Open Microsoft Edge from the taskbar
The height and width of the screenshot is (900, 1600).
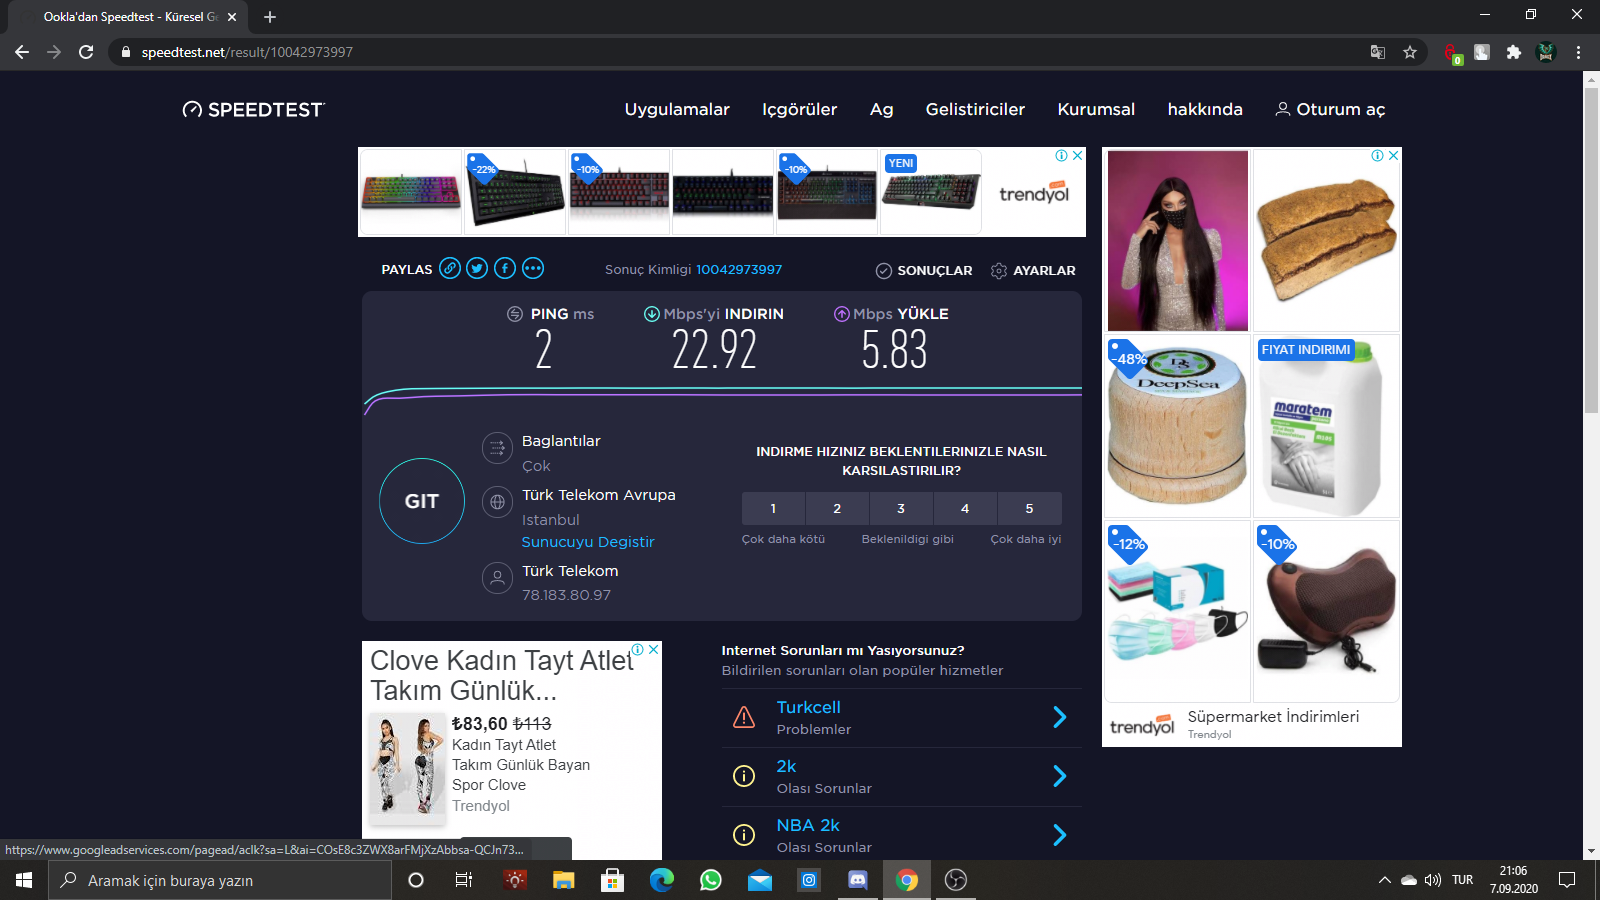point(662,880)
